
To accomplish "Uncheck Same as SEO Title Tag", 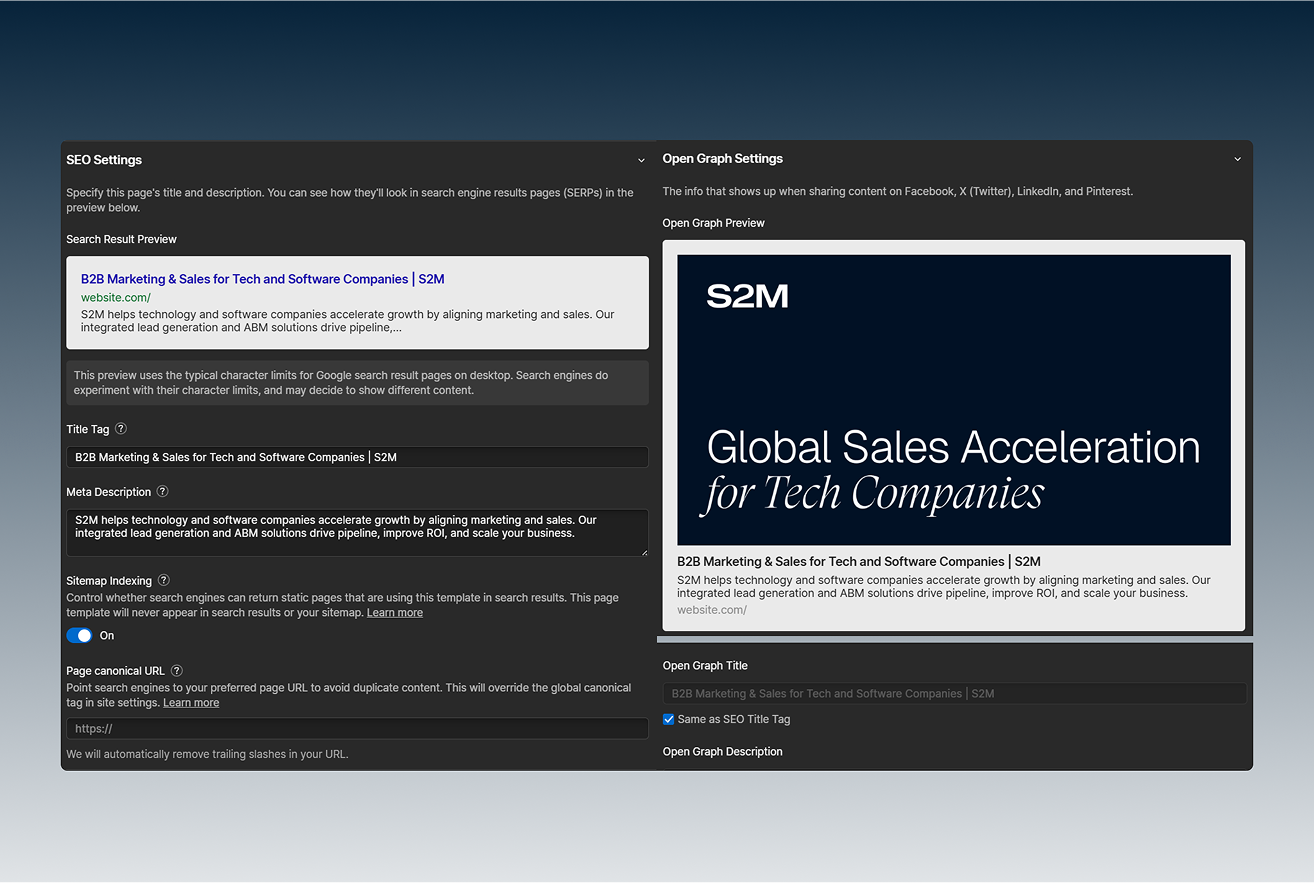I will (669, 719).
